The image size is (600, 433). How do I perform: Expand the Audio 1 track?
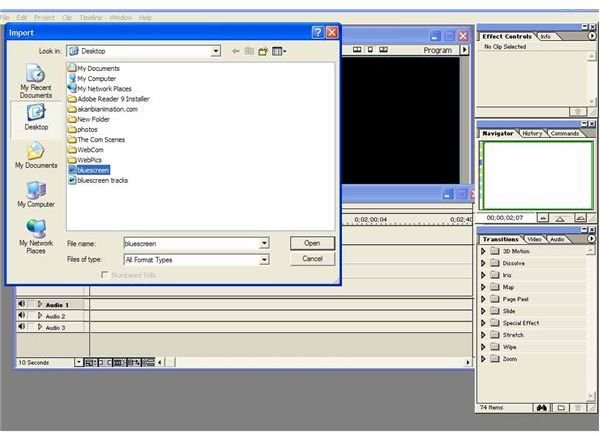point(40,304)
